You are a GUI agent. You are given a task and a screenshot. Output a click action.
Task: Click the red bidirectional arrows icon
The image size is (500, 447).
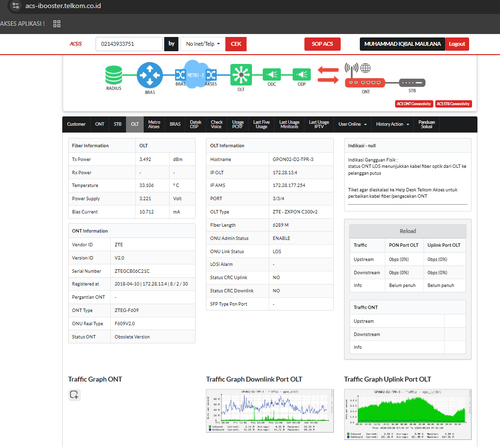click(x=328, y=75)
